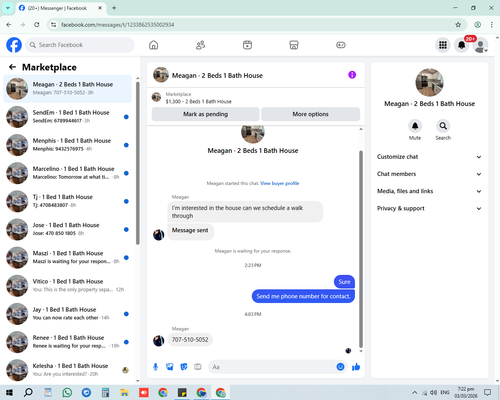
Task: Click the large listing photo in right panel
Action: (429, 82)
